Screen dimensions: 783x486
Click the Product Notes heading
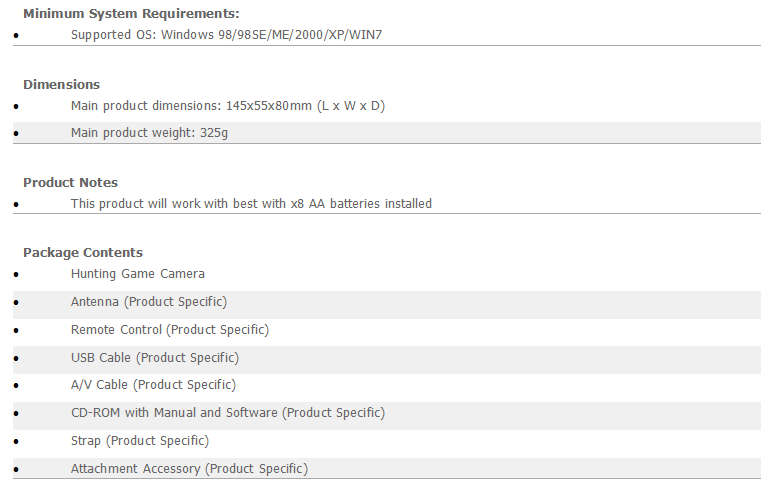point(70,183)
